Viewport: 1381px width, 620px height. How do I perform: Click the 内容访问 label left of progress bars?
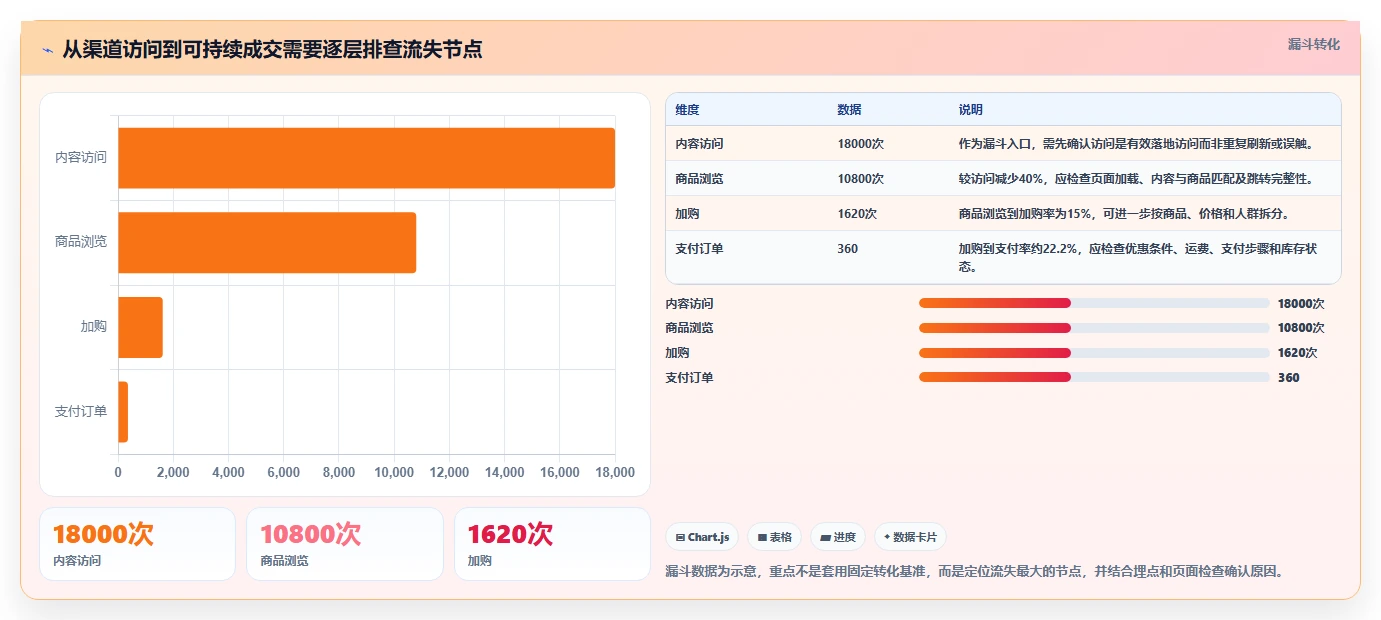[690, 304]
